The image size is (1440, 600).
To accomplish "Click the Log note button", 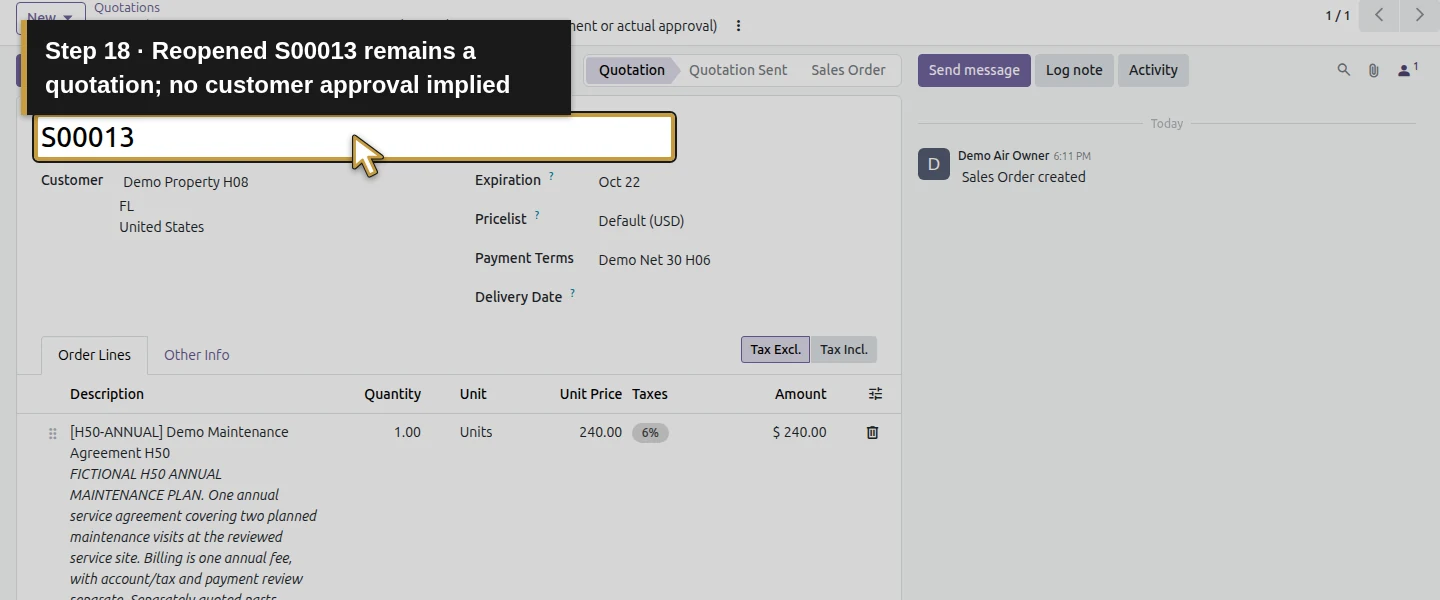I will point(1074,70).
